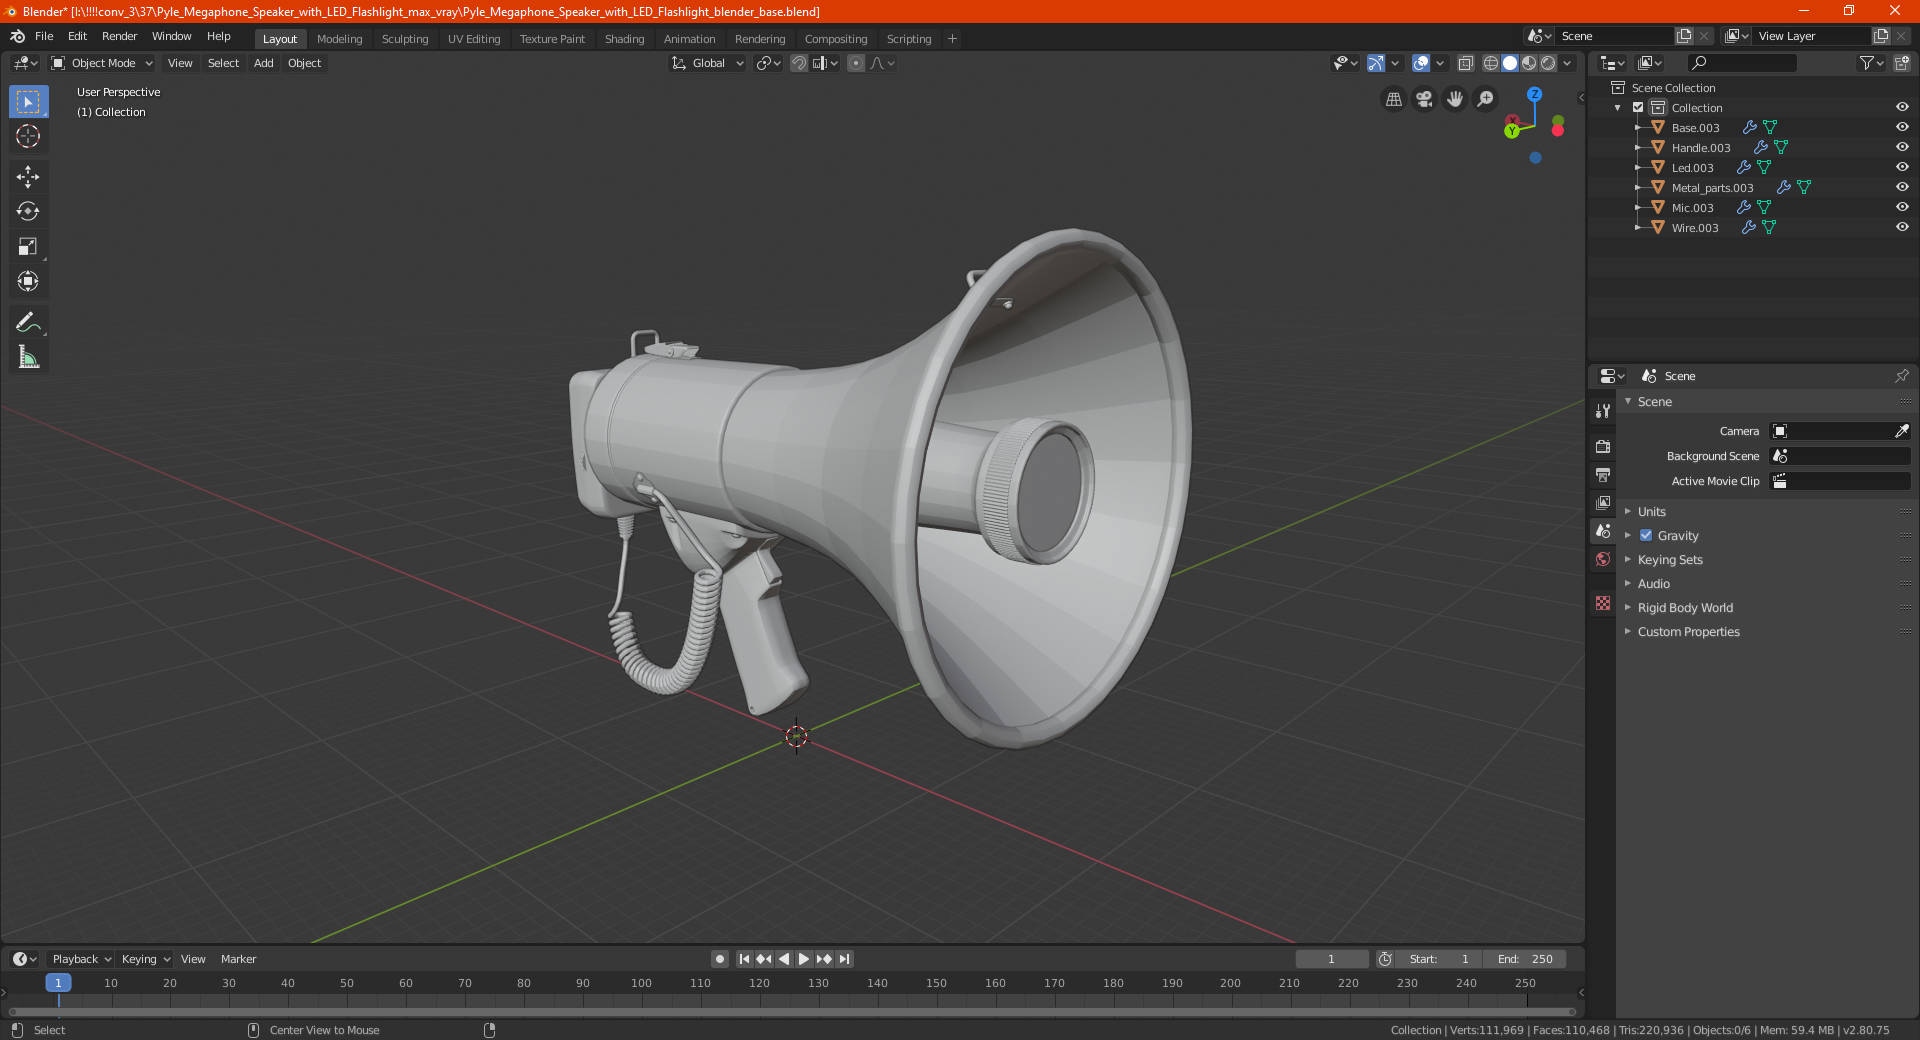Expand the Keying Sets panel
The width and height of the screenshot is (1920, 1040).
pos(1670,560)
